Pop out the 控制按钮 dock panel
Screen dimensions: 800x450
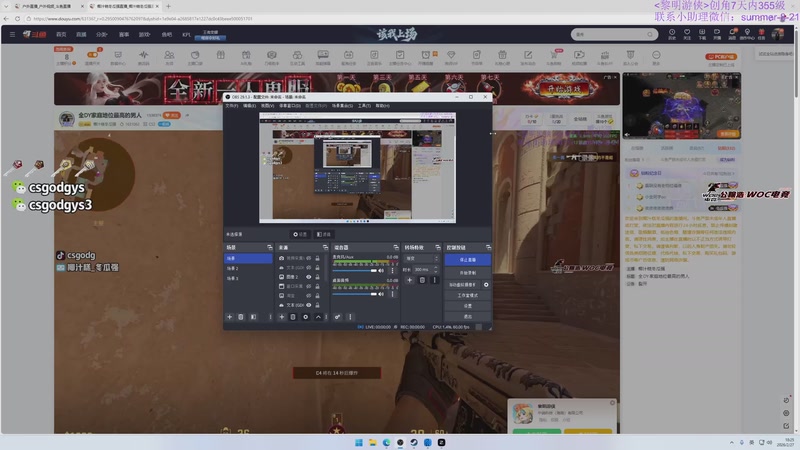coord(488,247)
